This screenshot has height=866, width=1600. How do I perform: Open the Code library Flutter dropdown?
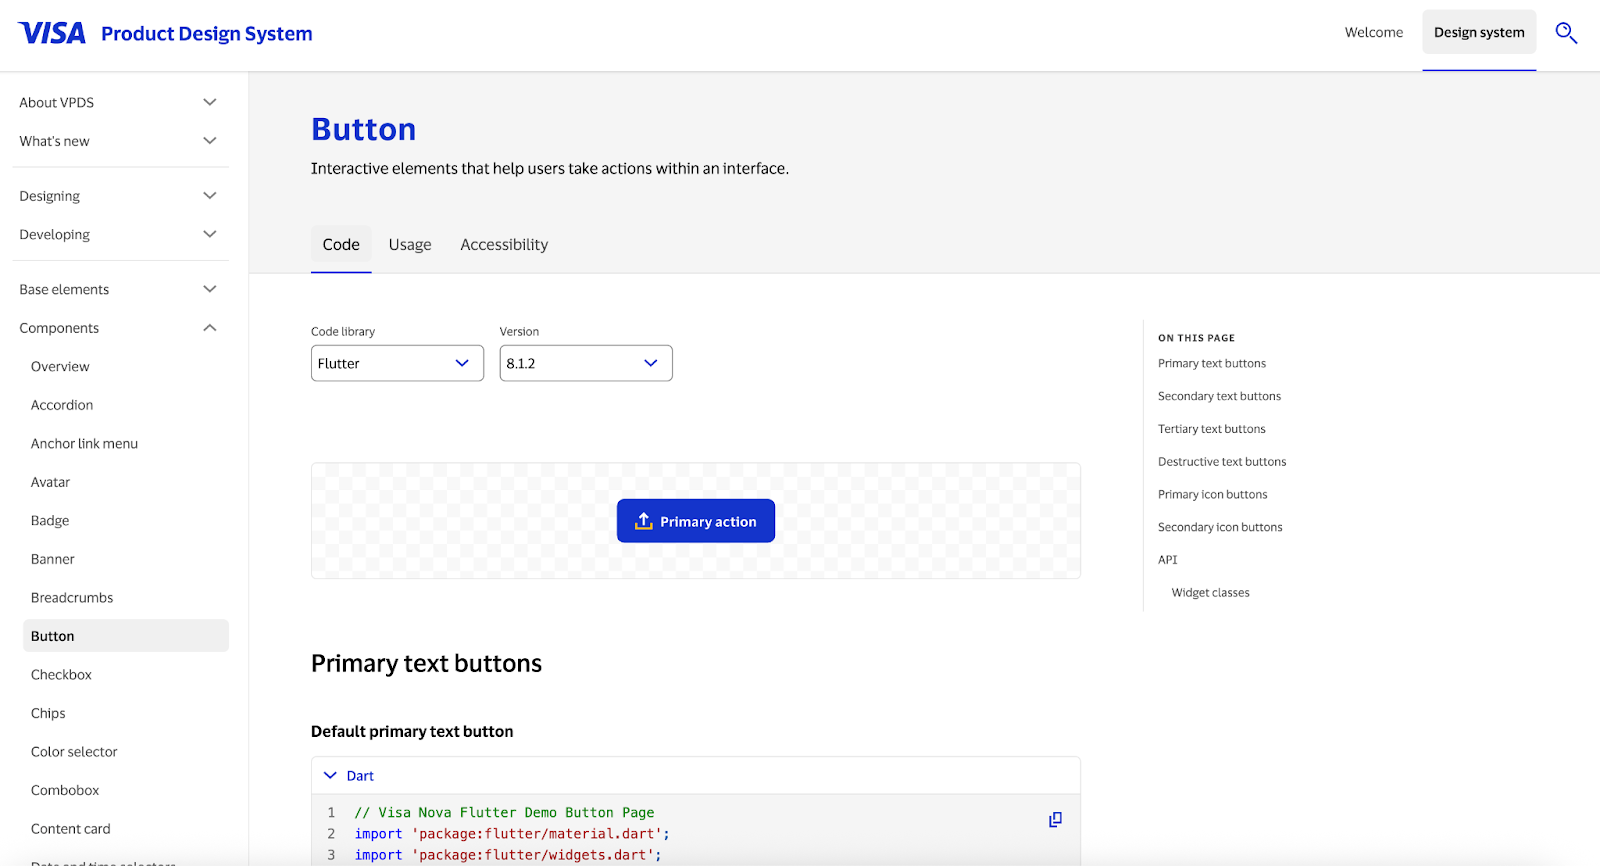(x=397, y=363)
